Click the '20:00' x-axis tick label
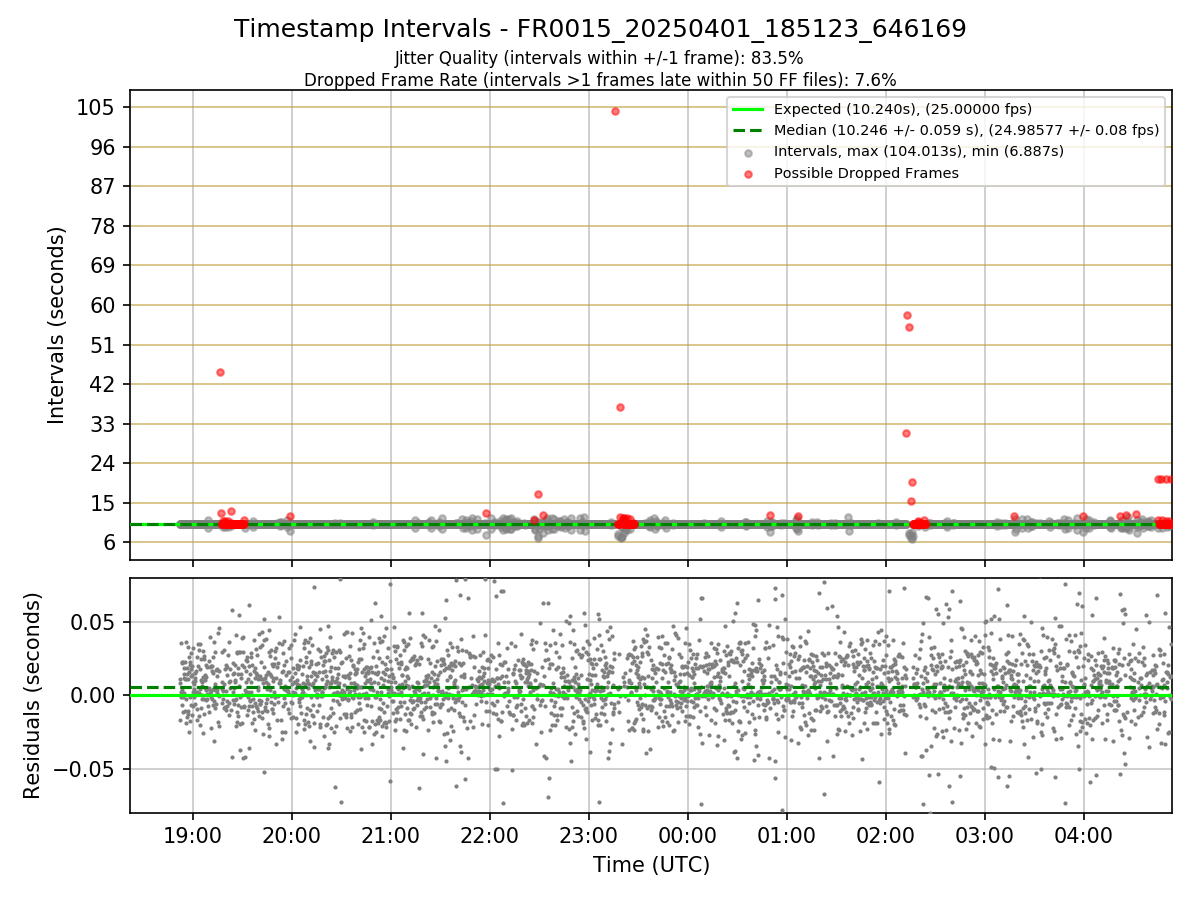 (x=292, y=835)
